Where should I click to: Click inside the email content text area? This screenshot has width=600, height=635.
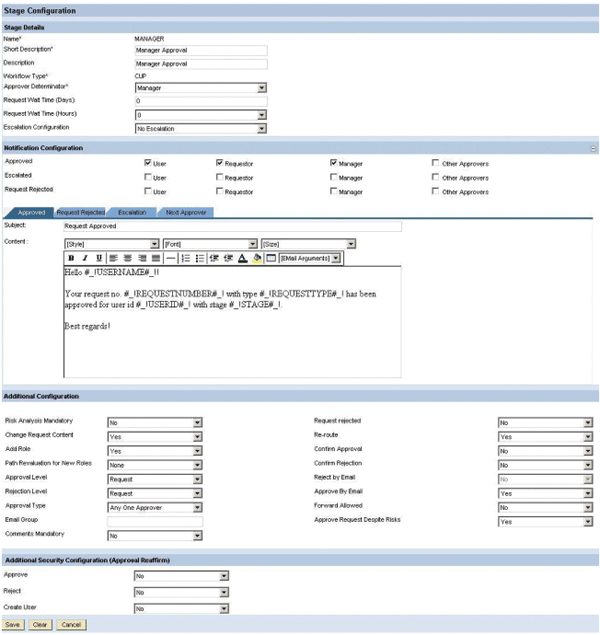232,322
